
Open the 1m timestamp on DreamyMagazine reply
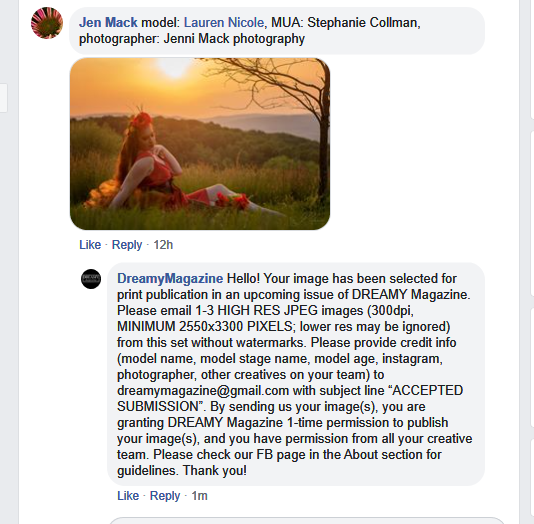pyautogui.click(x=199, y=495)
